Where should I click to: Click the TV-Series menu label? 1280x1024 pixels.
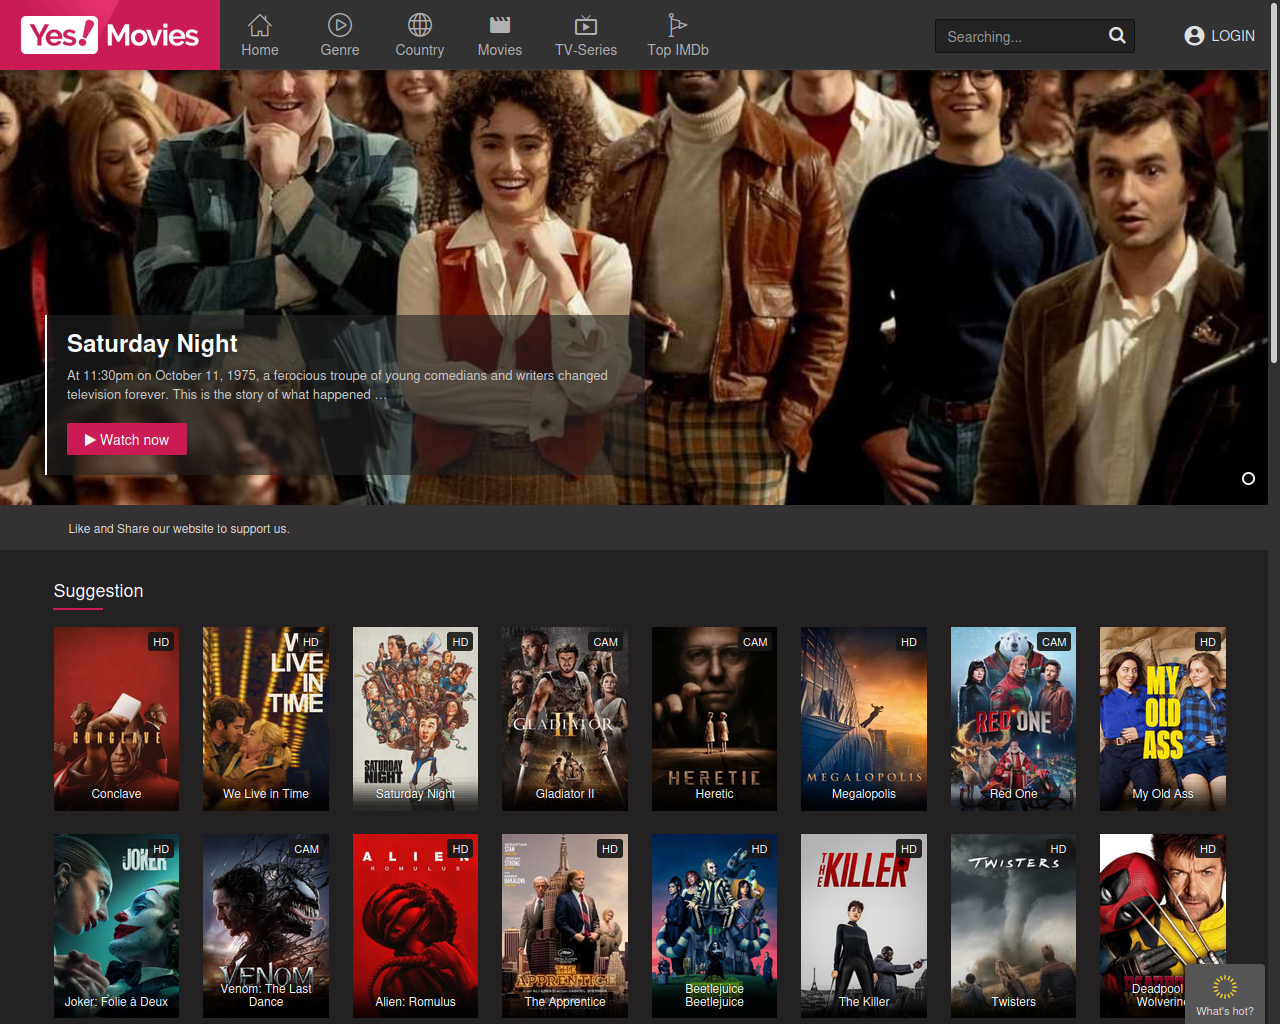tap(586, 50)
